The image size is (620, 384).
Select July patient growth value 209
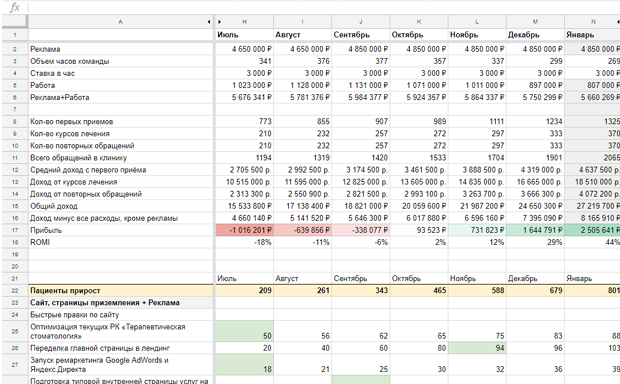pyautogui.click(x=244, y=290)
